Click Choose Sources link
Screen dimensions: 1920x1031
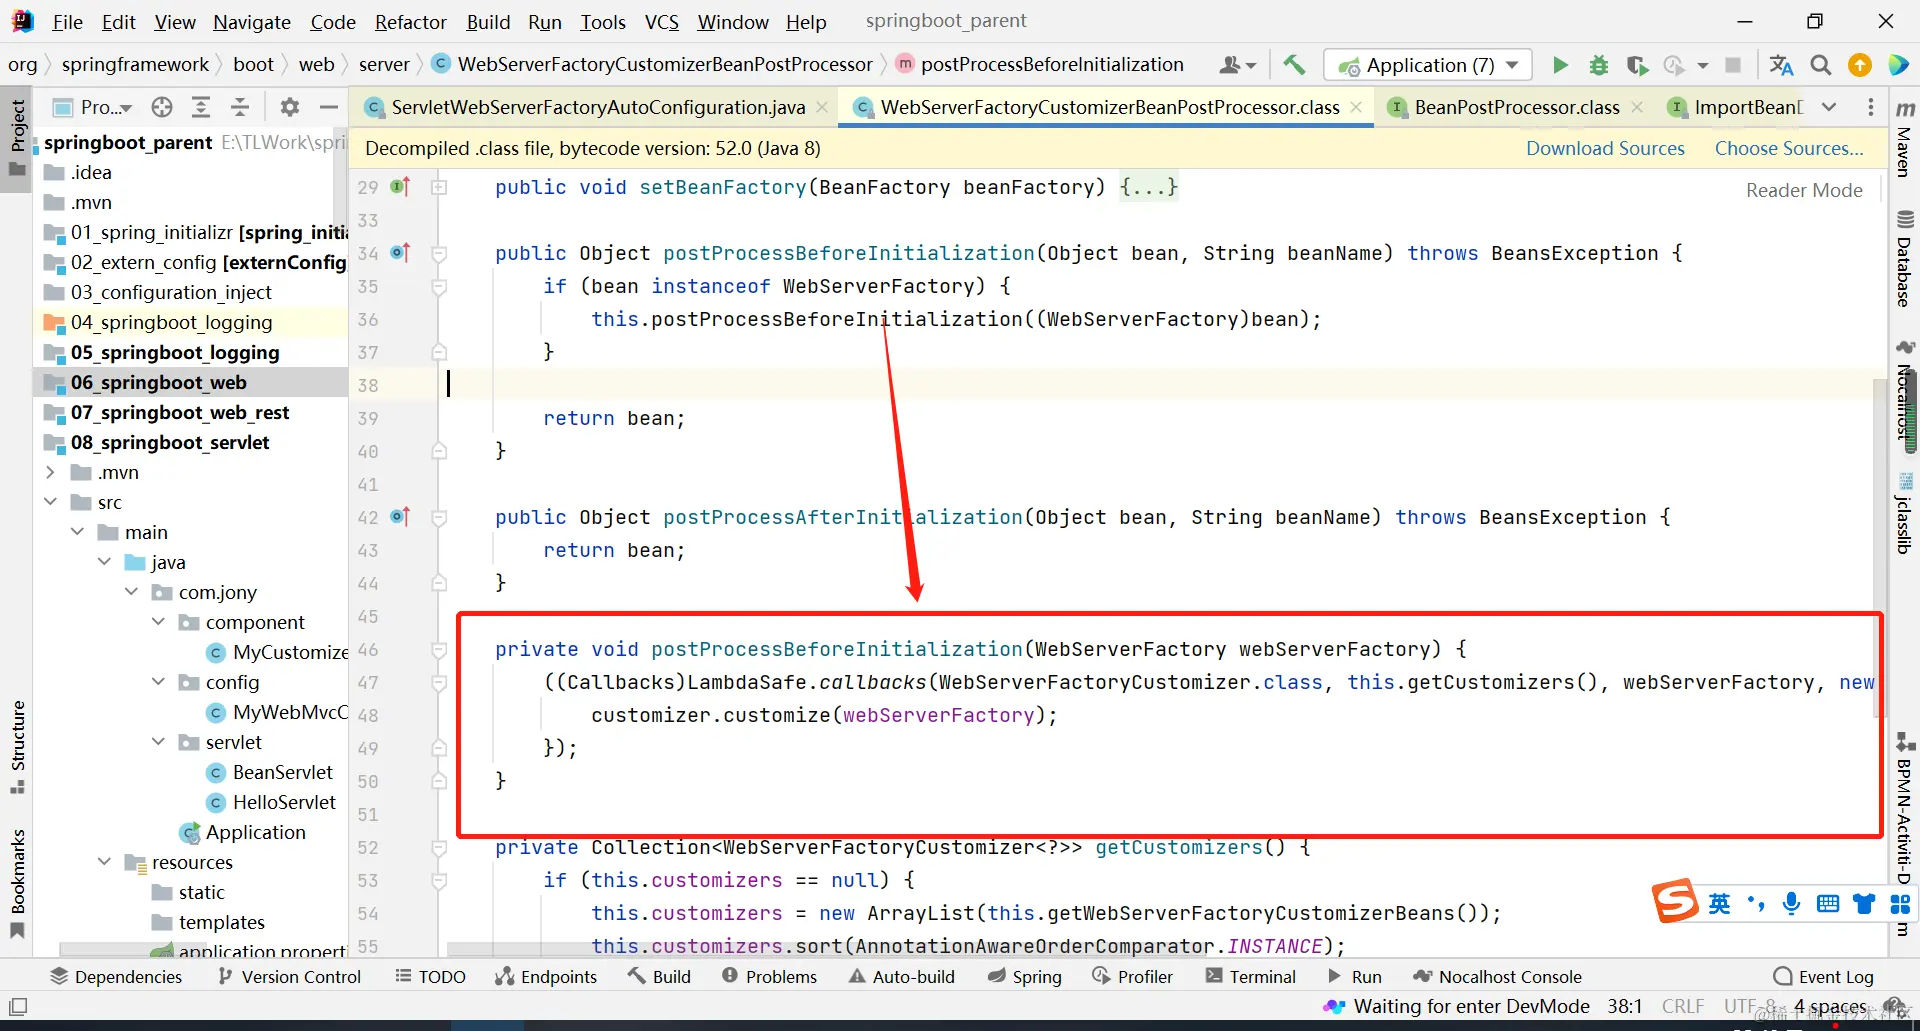[x=1789, y=149]
